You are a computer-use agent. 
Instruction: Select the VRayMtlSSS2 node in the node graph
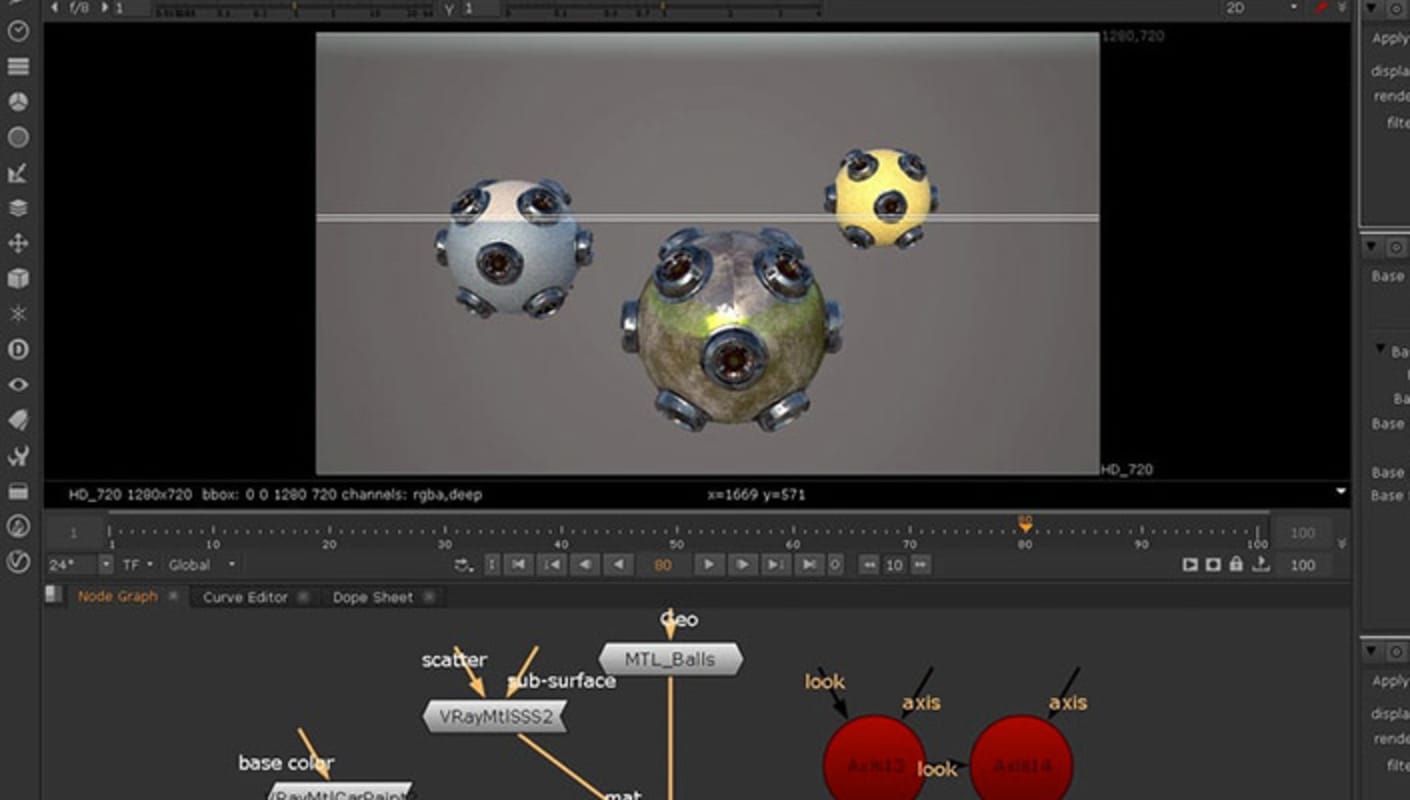point(497,717)
